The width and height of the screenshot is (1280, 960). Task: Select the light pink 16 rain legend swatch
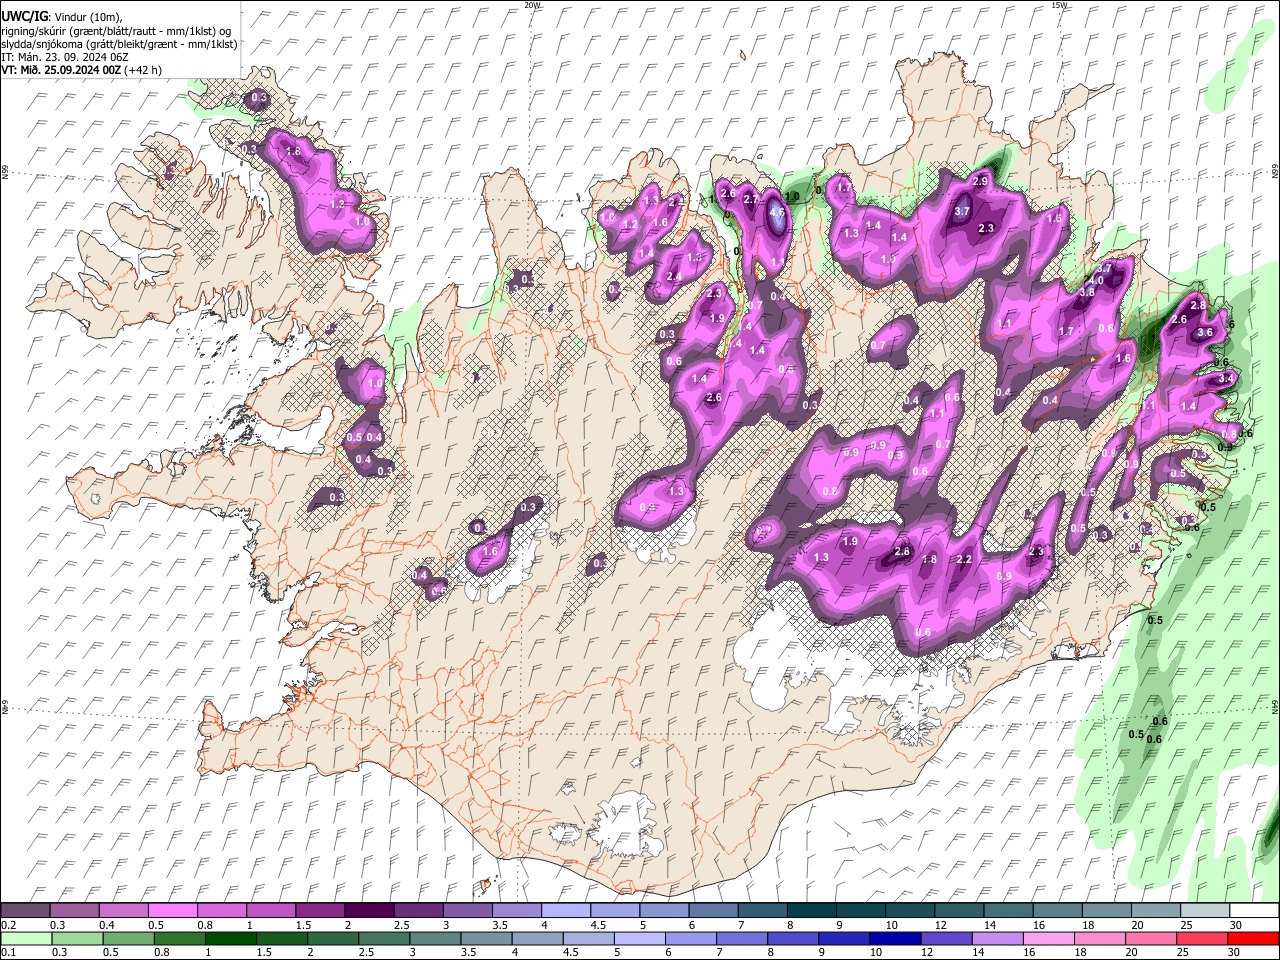[x=1049, y=938]
